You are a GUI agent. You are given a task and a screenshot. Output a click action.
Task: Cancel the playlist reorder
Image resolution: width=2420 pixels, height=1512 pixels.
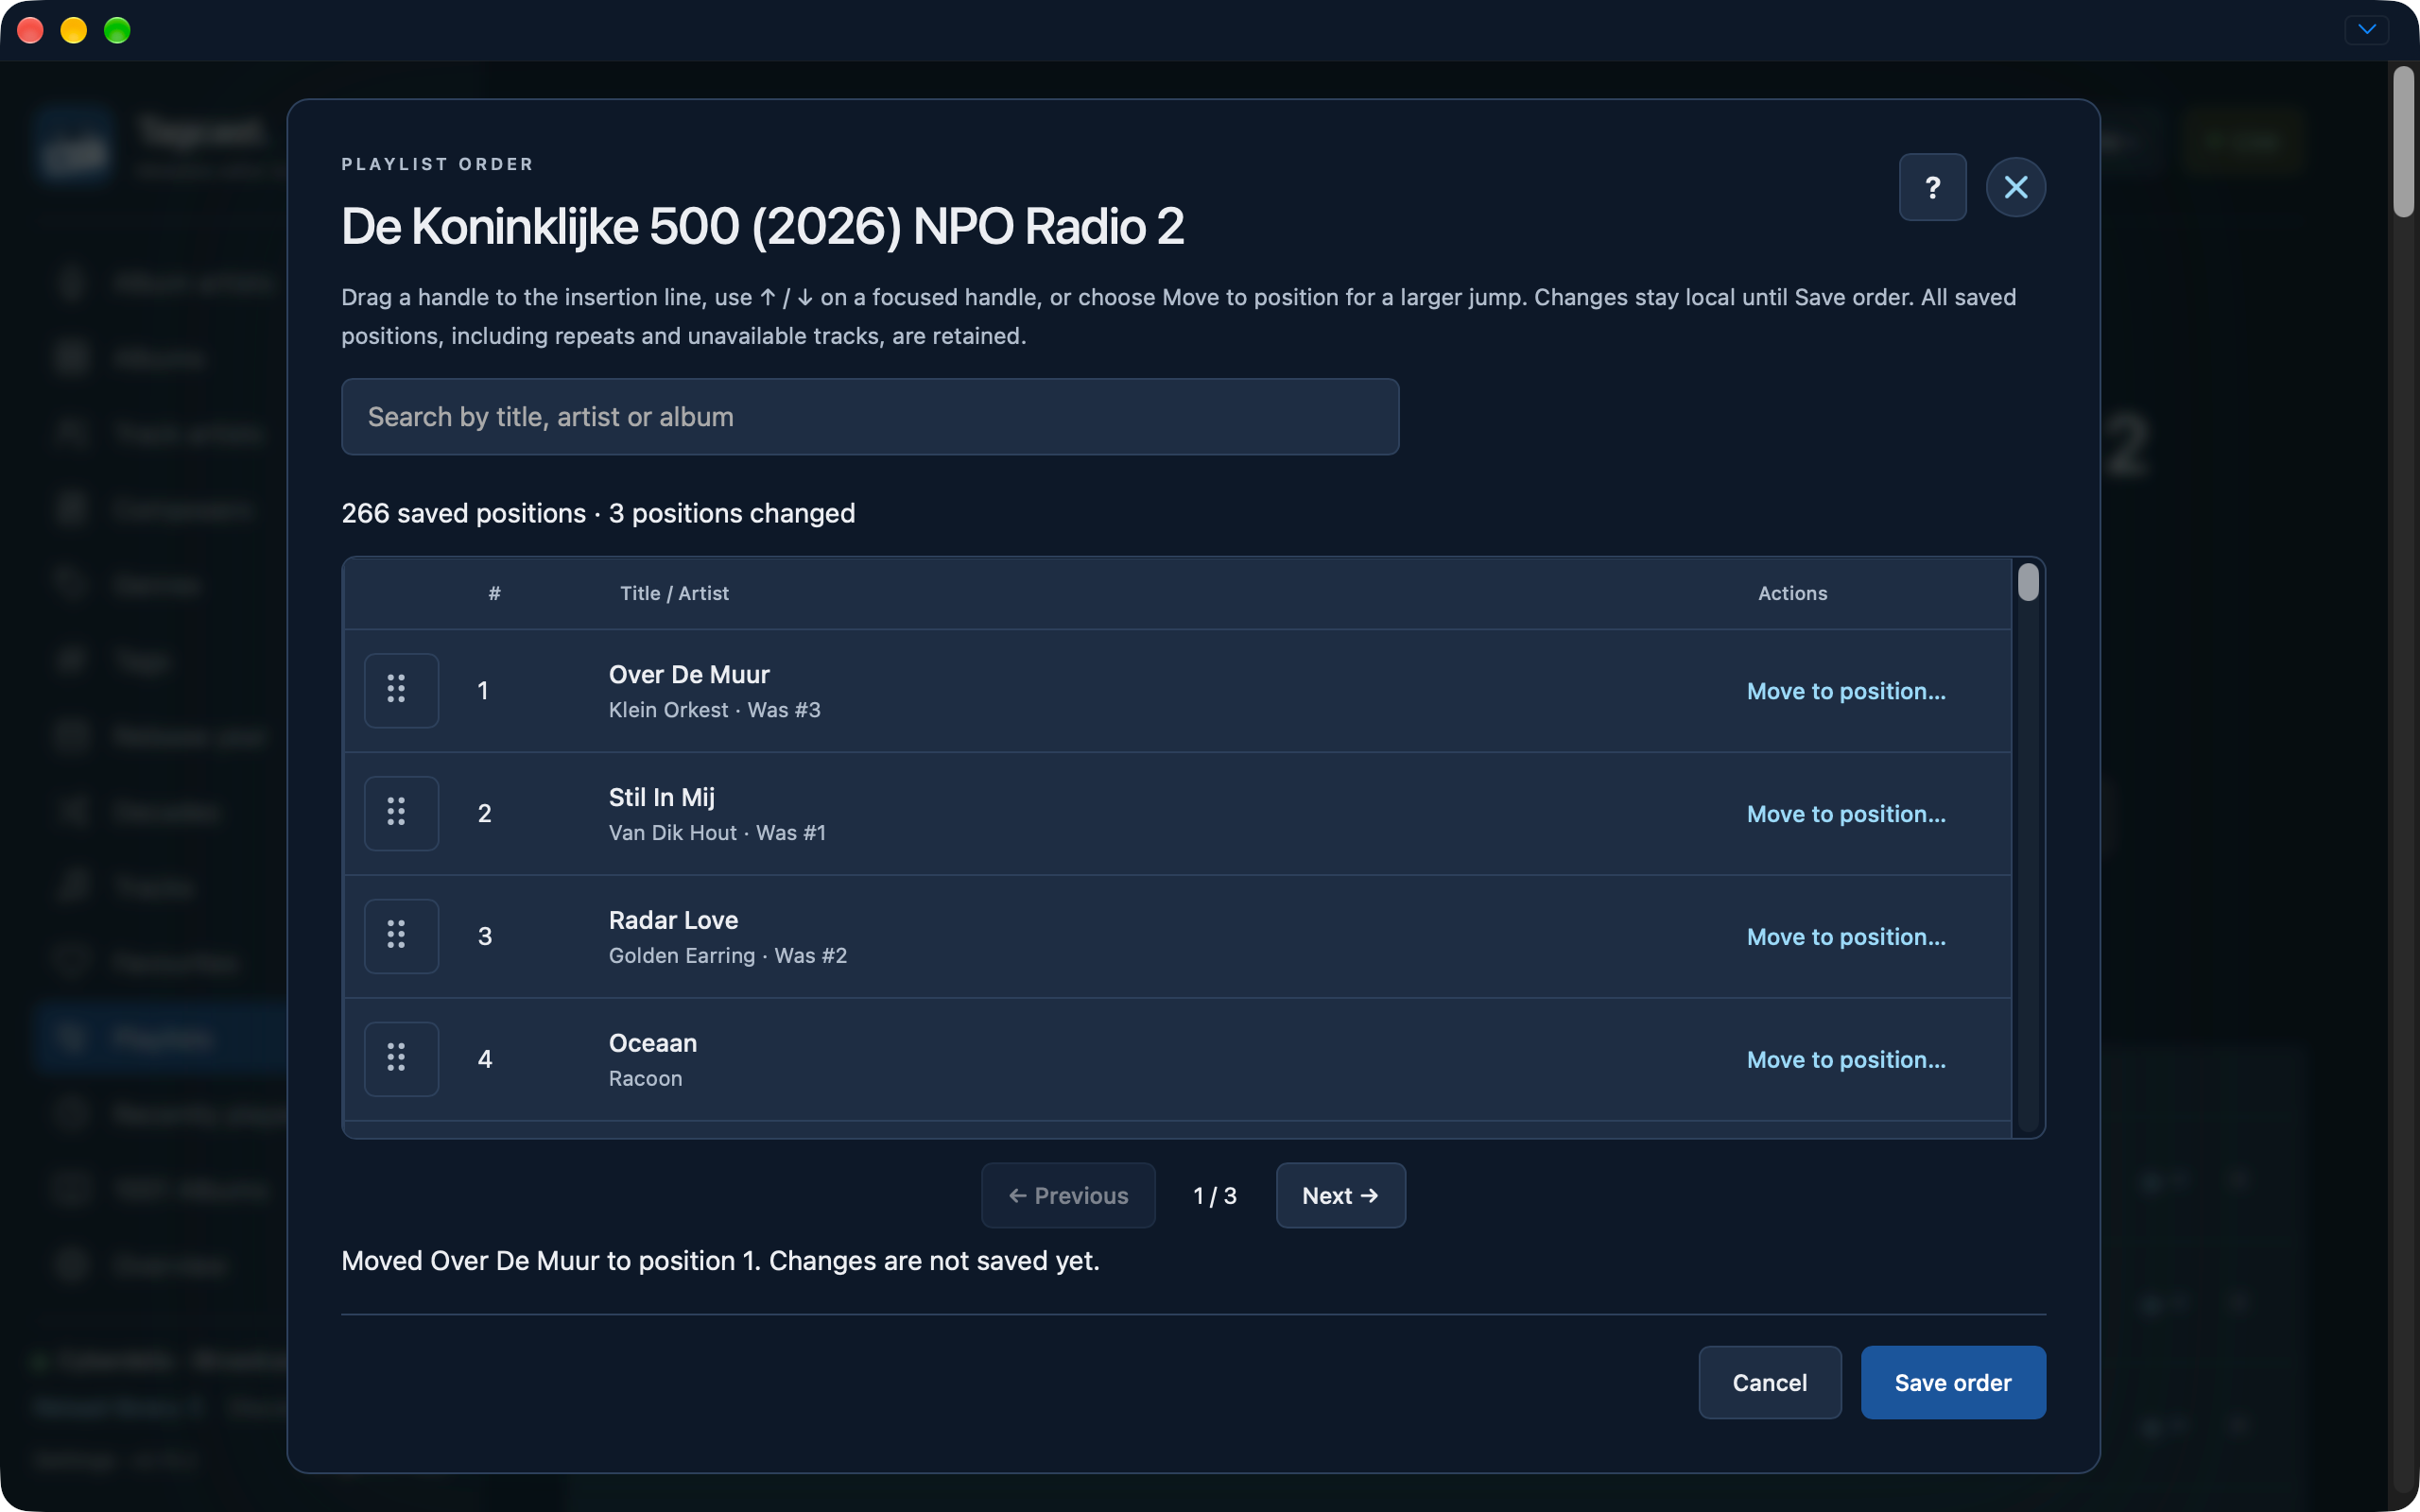tap(1769, 1382)
